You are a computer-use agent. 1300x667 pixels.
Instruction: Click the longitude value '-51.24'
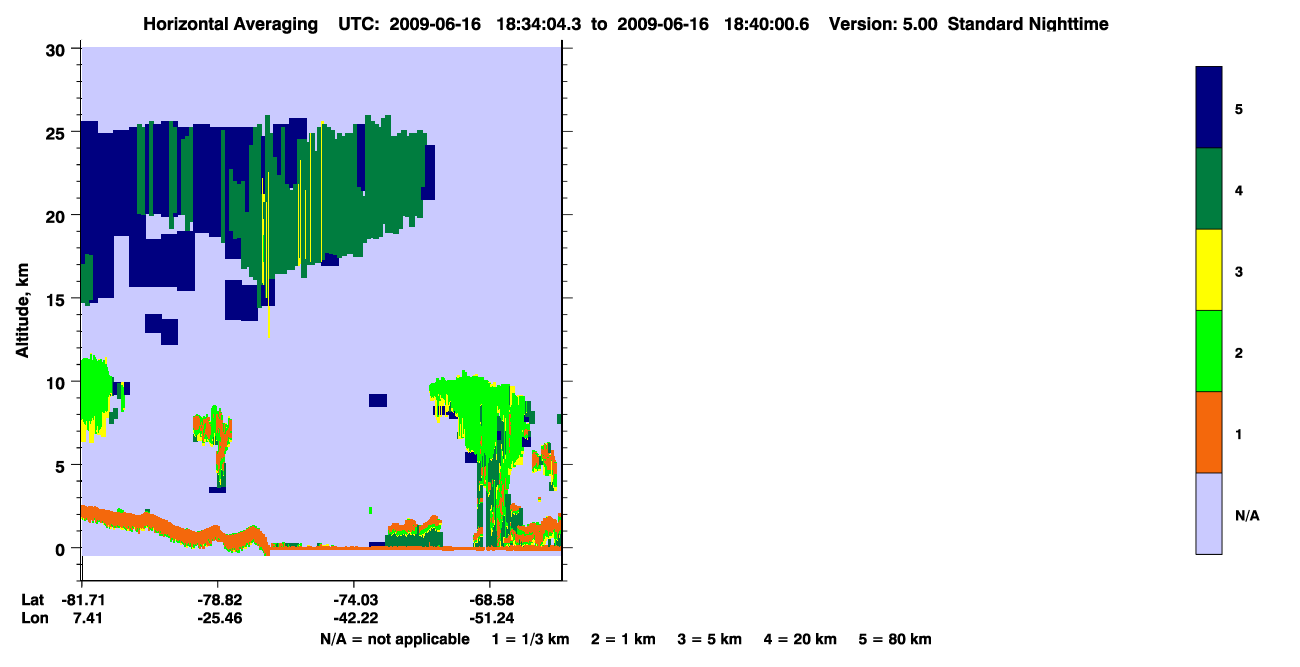click(490, 618)
